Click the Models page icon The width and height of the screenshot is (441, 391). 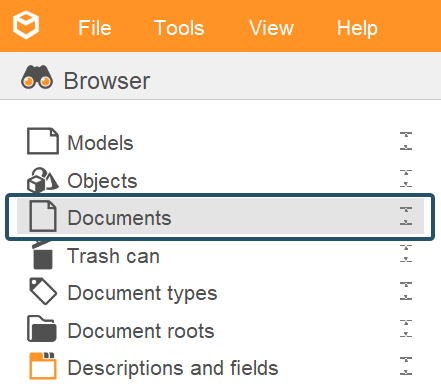click(43, 141)
